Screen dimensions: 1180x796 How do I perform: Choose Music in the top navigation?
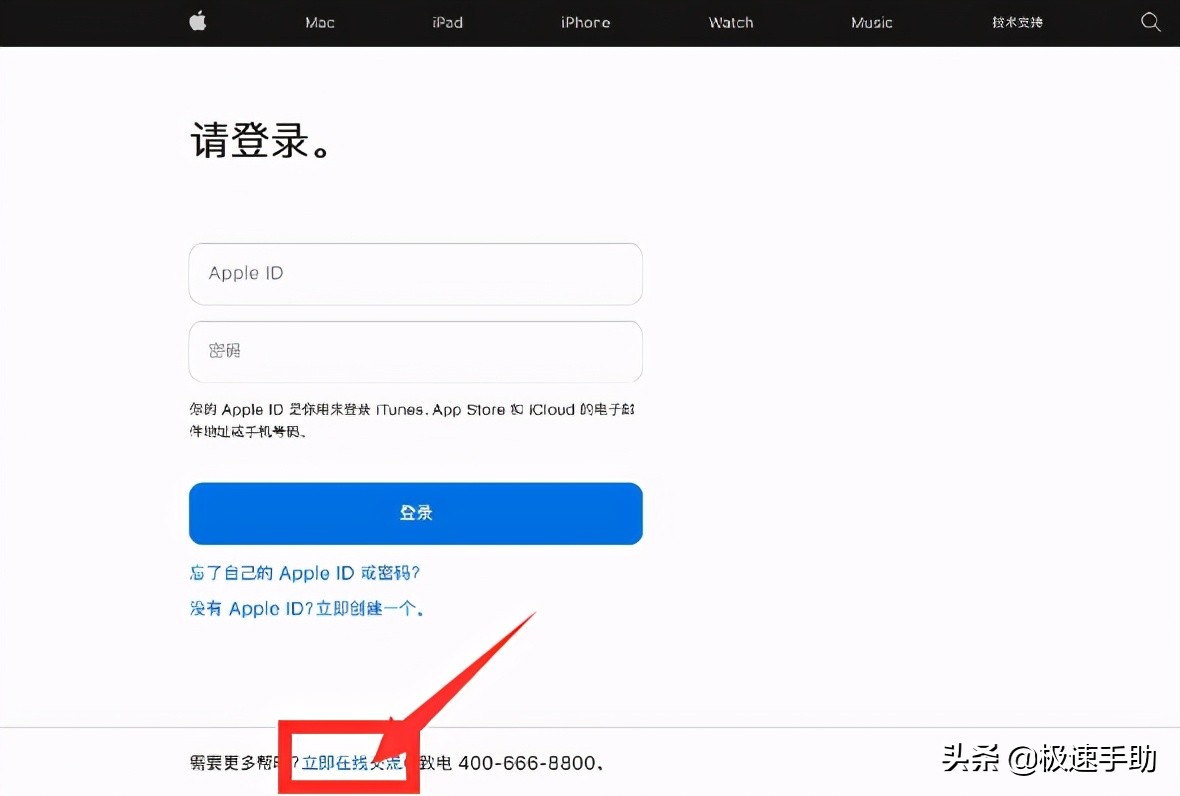pyautogui.click(x=871, y=23)
